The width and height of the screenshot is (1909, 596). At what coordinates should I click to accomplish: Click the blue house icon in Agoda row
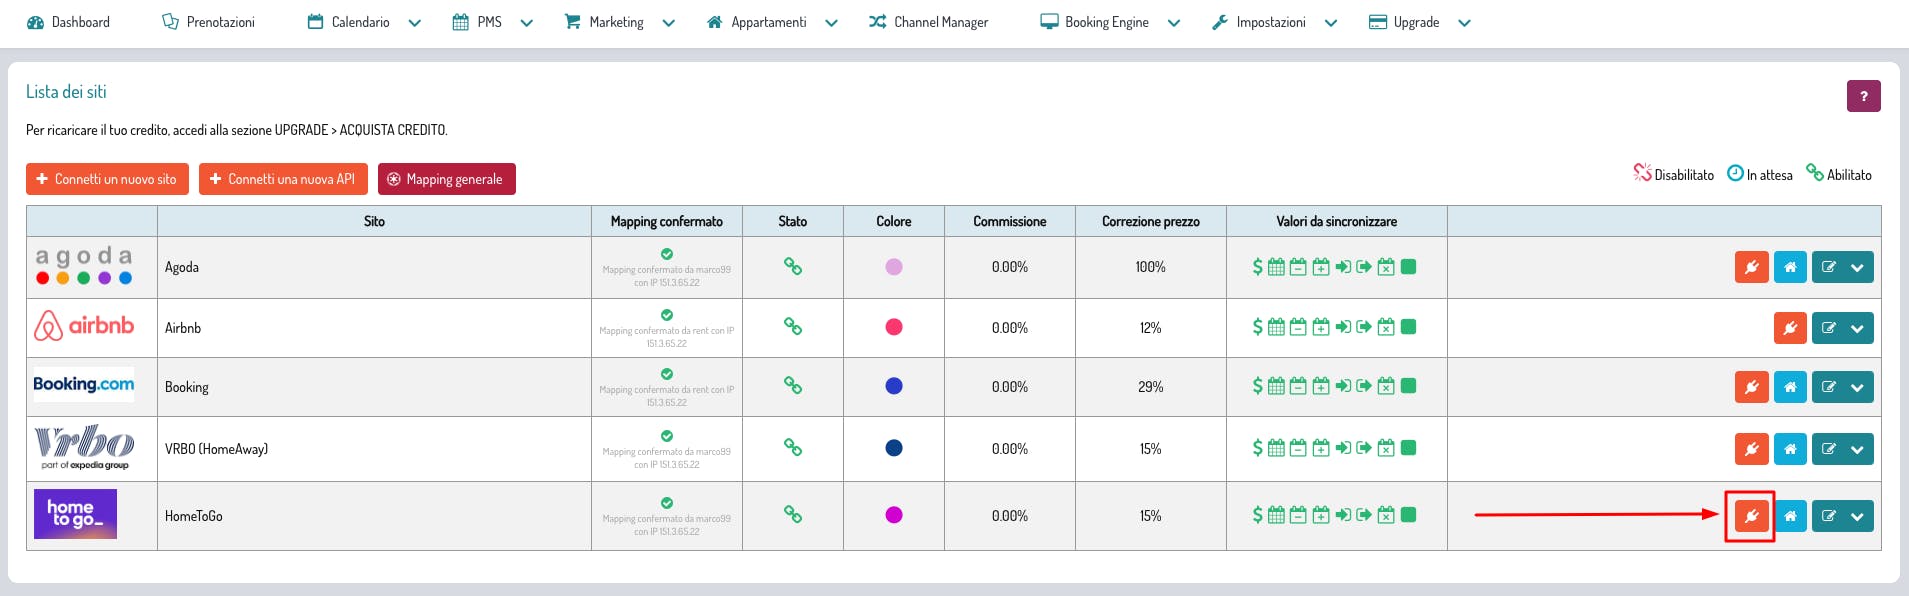pyautogui.click(x=1790, y=267)
